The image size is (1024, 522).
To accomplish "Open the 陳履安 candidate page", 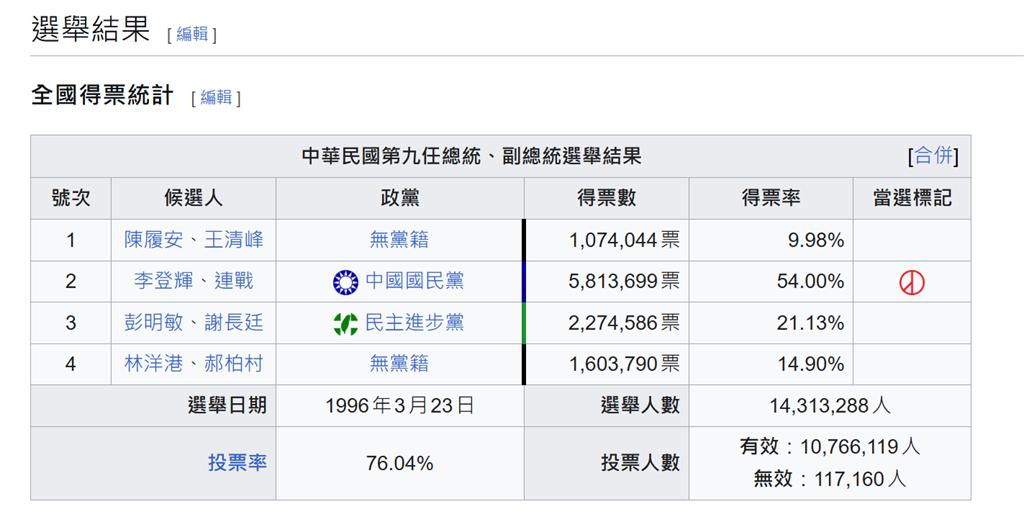I will pos(153,240).
